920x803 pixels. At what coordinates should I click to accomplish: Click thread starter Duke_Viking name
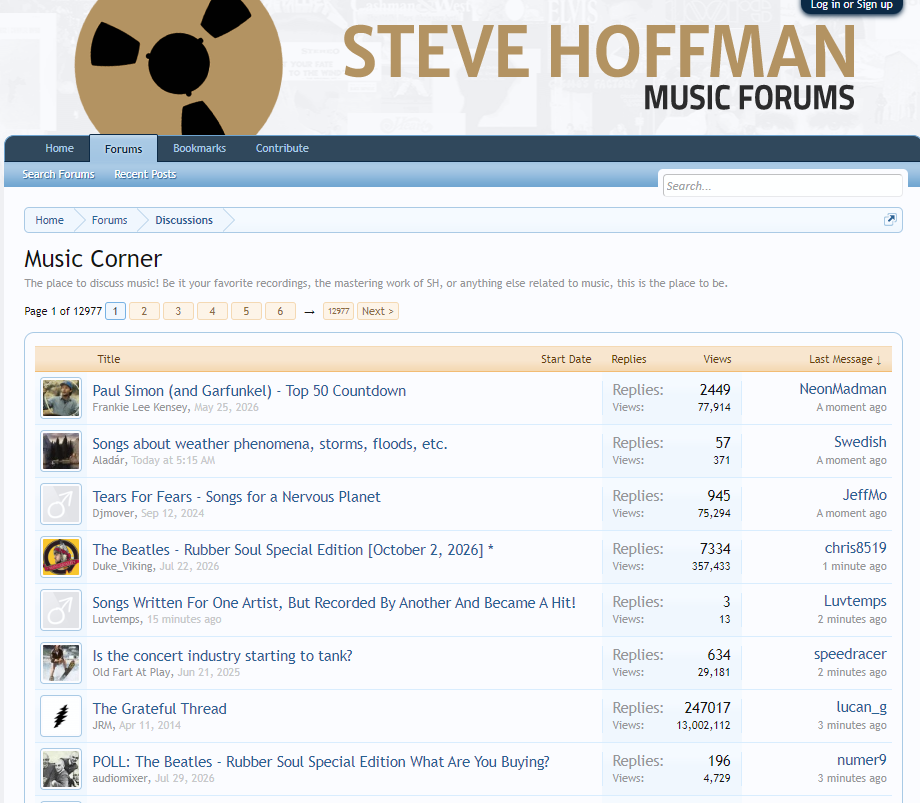click(x=123, y=566)
